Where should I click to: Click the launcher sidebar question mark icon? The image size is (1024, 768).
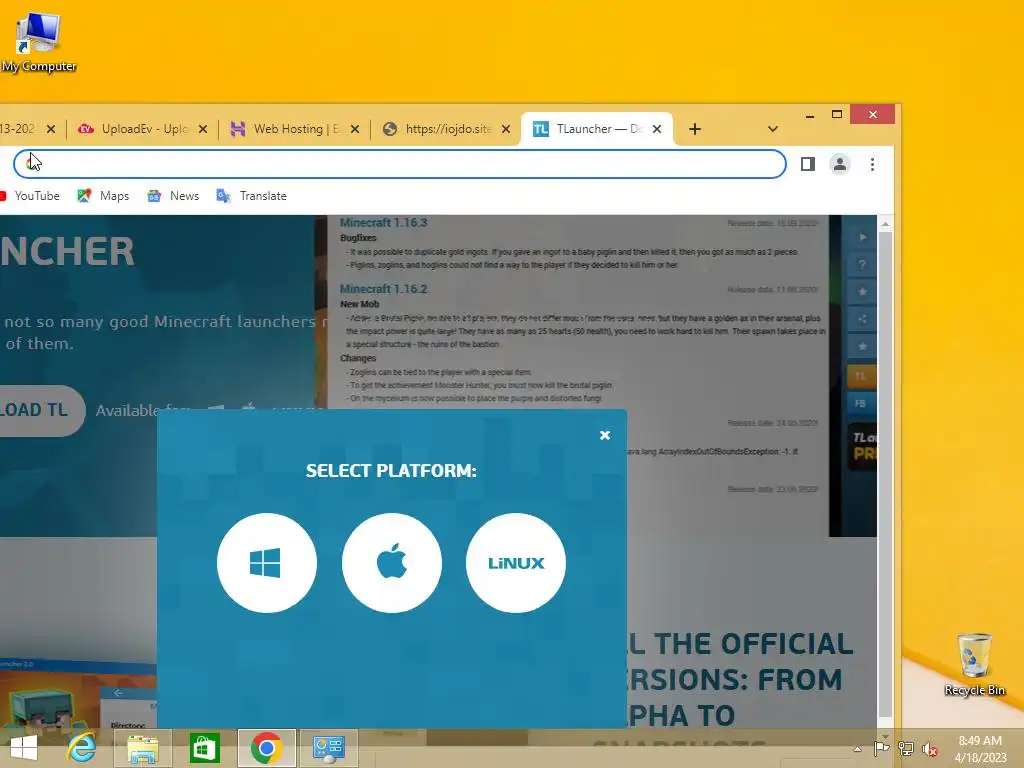coord(862,264)
